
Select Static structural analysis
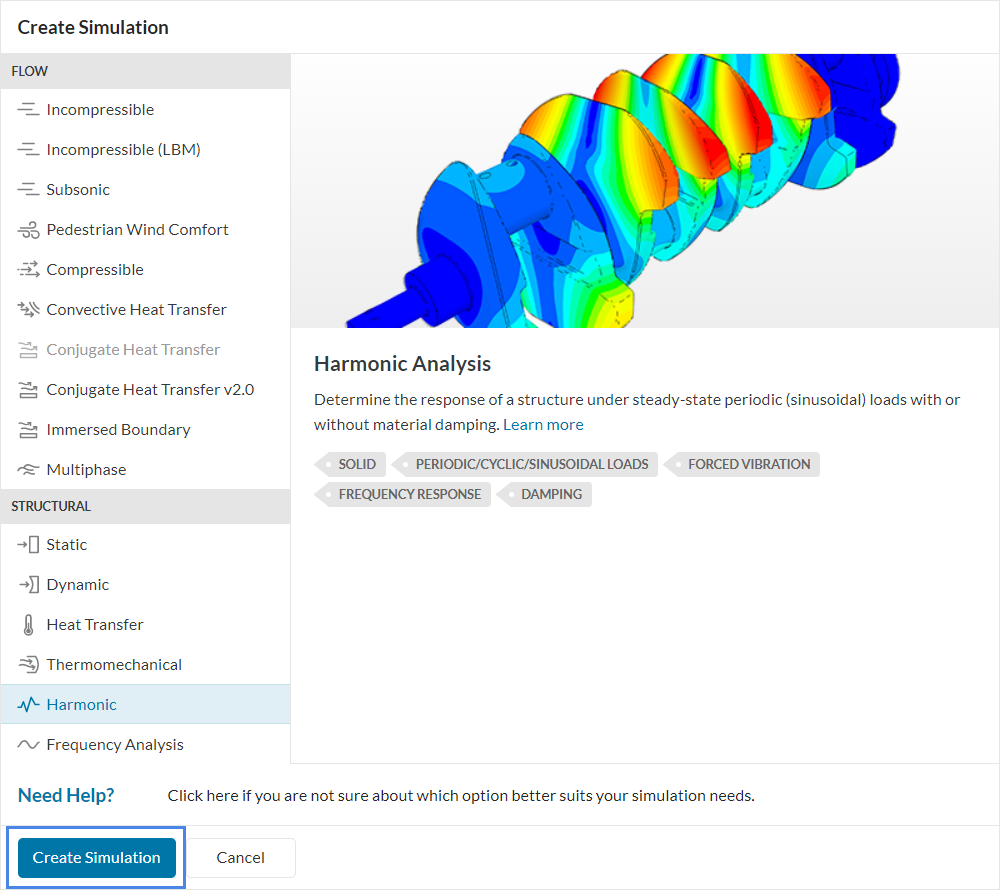point(66,545)
